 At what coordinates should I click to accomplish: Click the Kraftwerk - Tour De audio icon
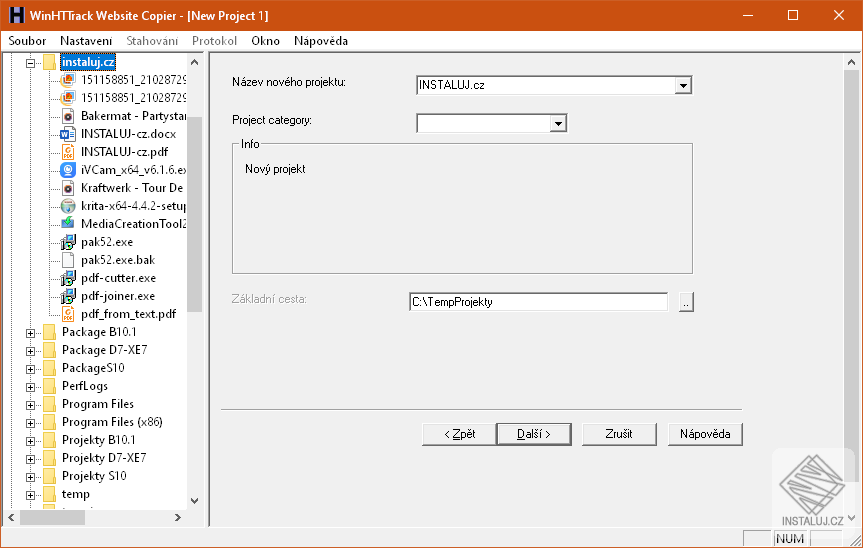point(68,188)
